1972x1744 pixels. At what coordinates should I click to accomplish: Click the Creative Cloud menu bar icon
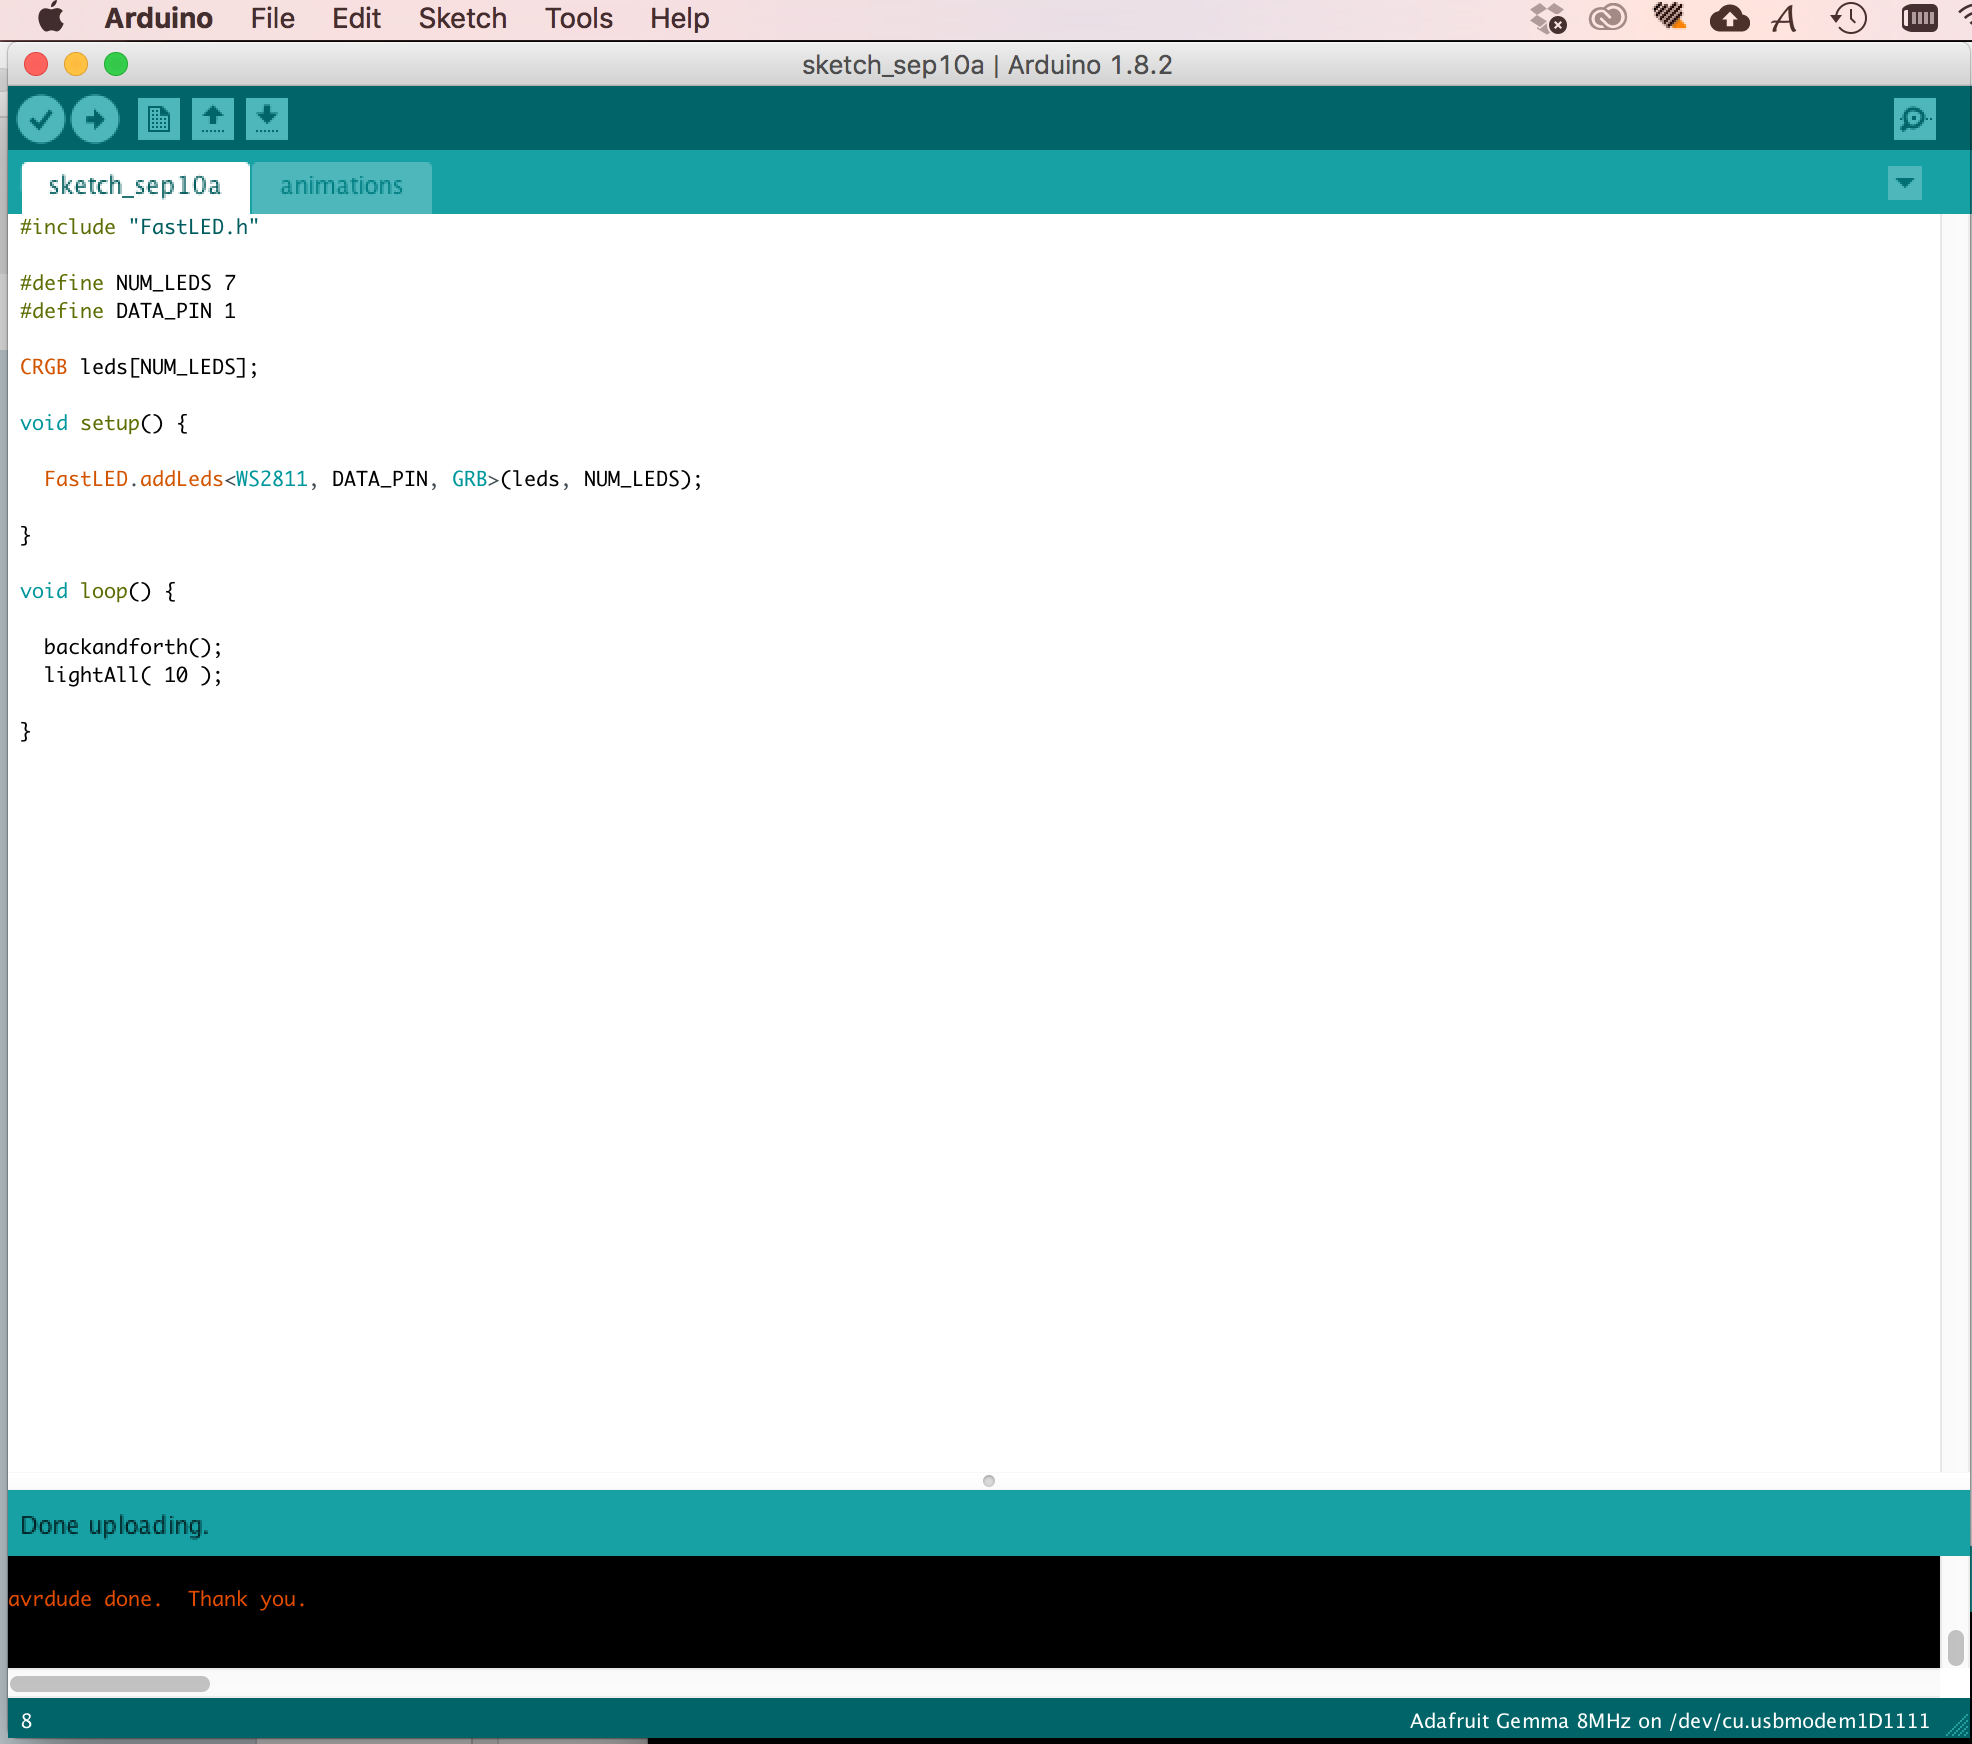click(x=1608, y=18)
